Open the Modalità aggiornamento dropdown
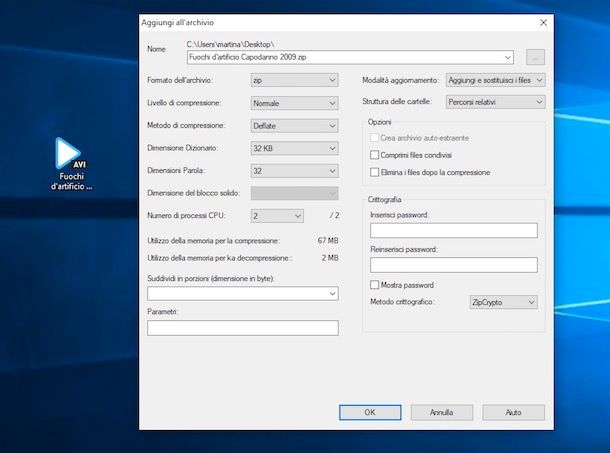Viewport: 610px width, 453px height. pyautogui.click(x=496, y=80)
